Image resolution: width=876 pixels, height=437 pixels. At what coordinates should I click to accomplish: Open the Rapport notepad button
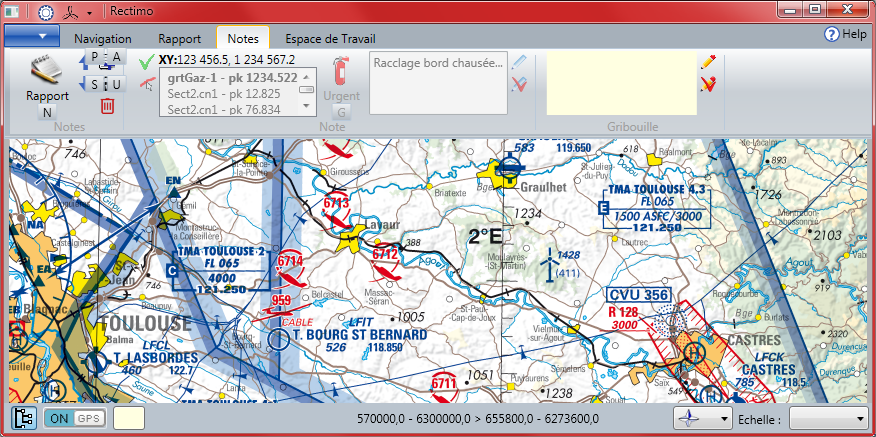pos(47,78)
